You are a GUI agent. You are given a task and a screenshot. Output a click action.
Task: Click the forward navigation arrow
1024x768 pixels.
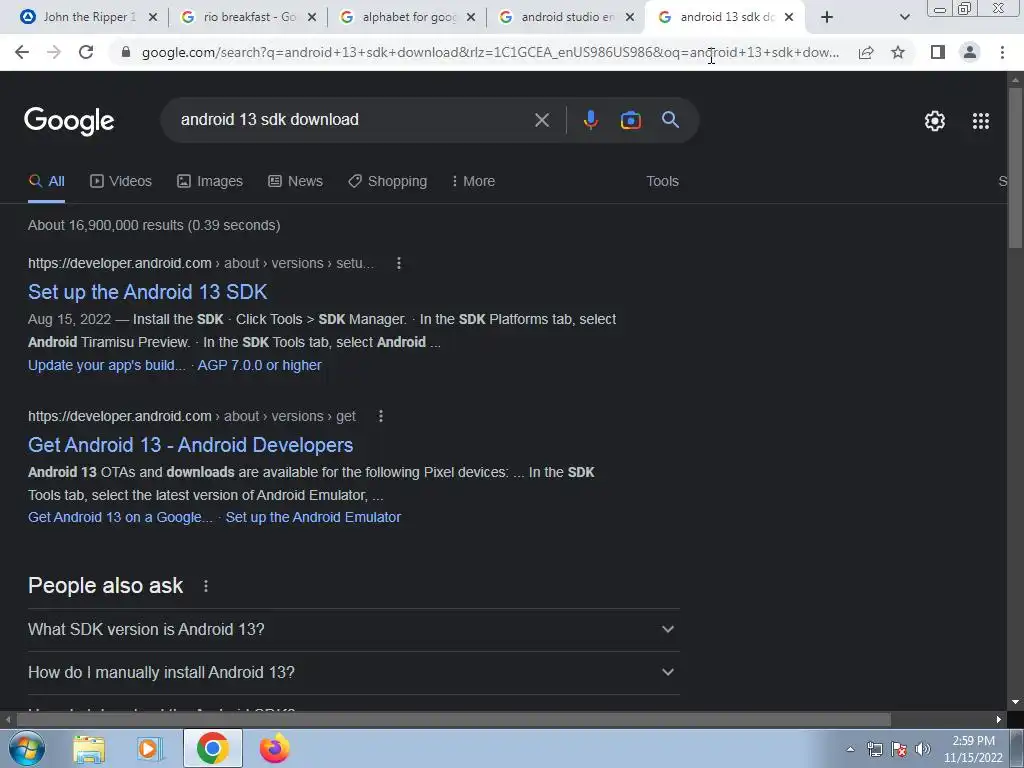54,52
